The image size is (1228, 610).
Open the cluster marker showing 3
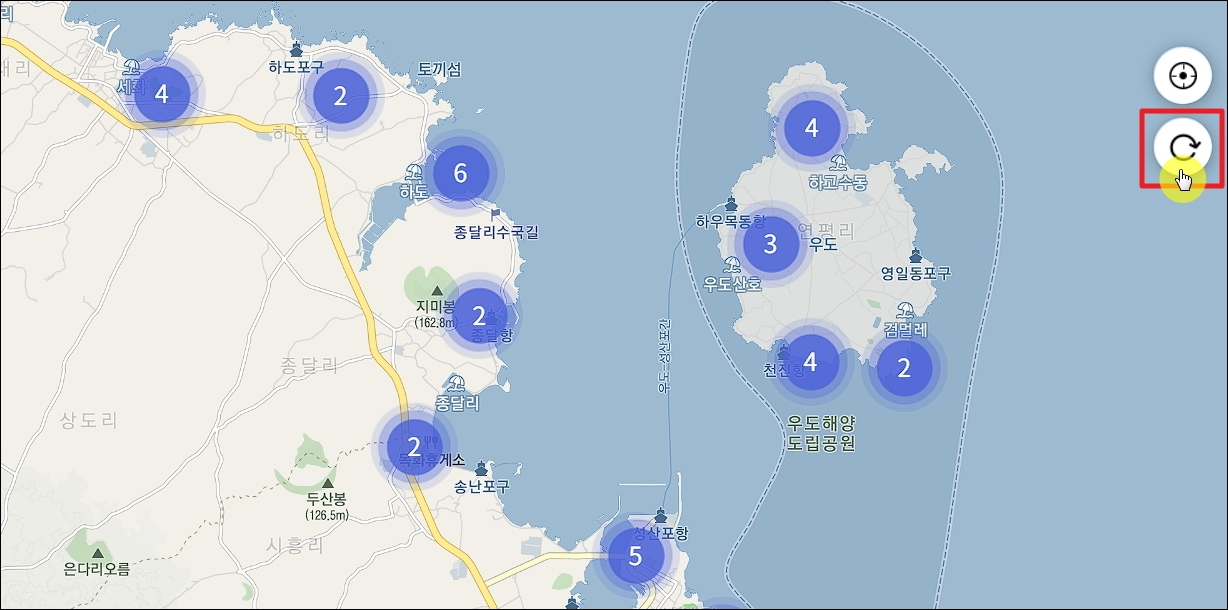point(769,244)
